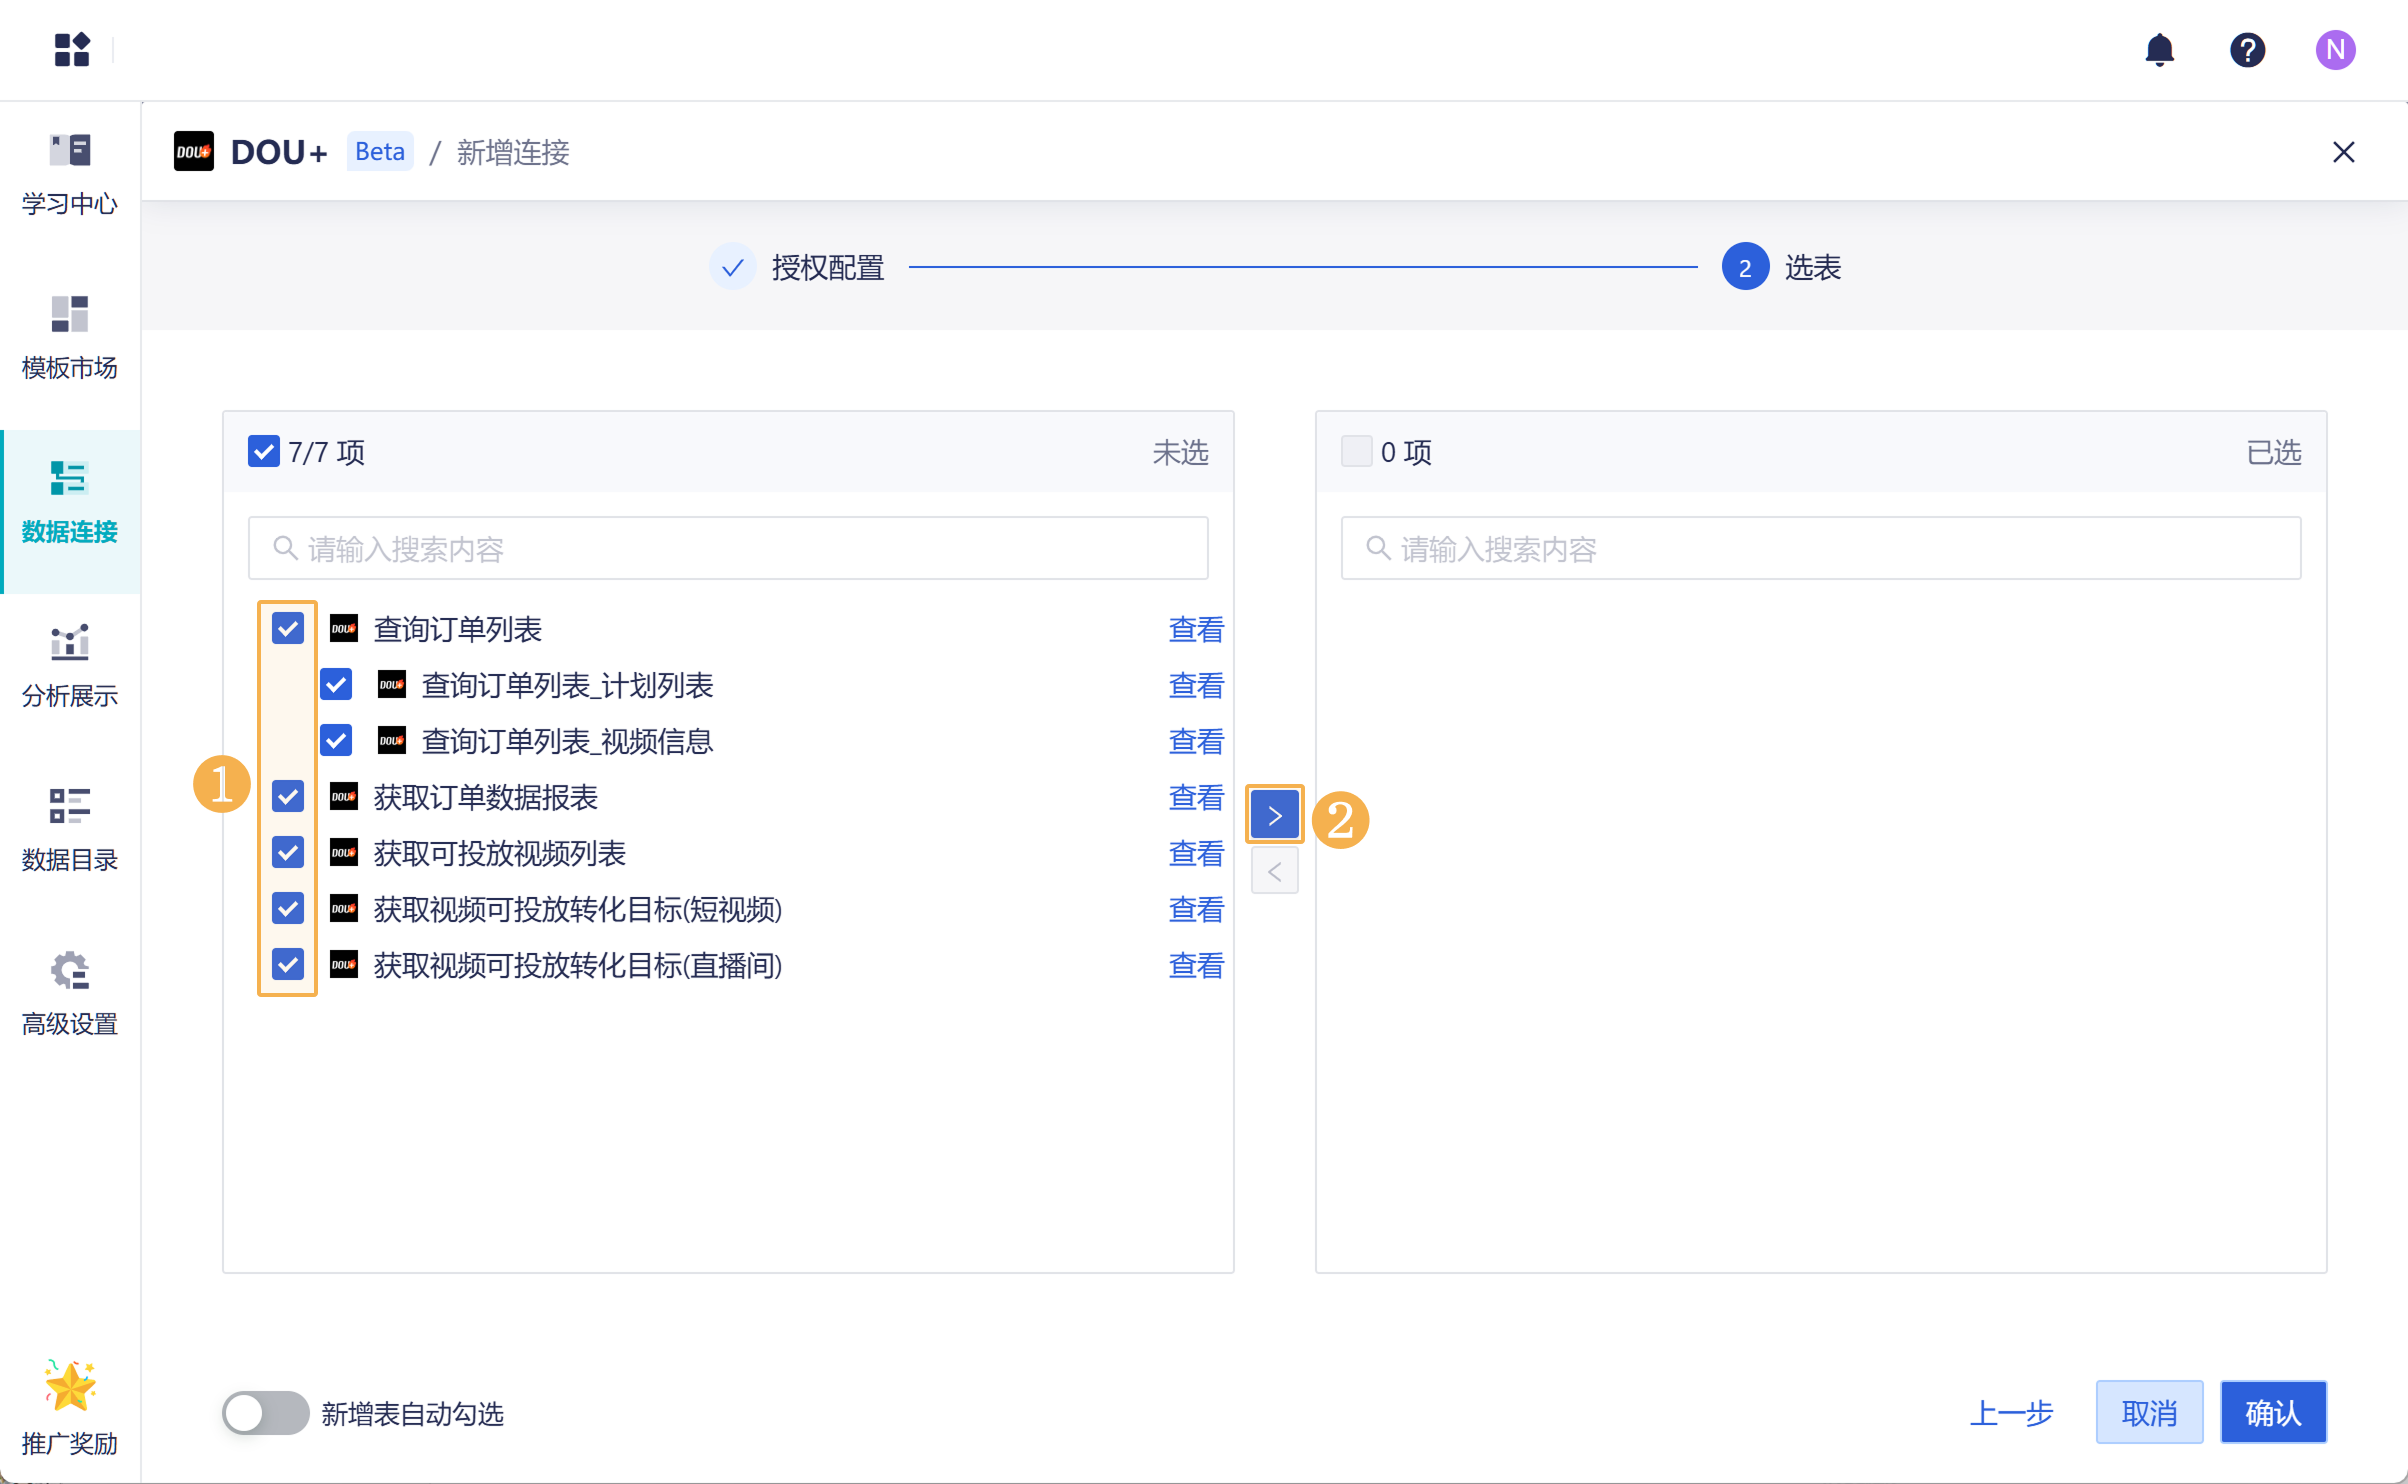Open 分析展示 from the sidebar

point(69,665)
